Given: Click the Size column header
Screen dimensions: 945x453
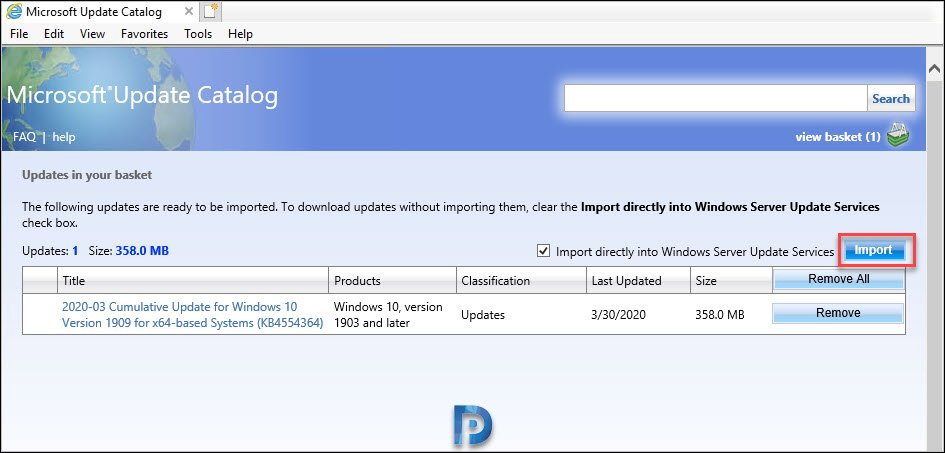Looking at the screenshot, I should (x=731, y=281).
